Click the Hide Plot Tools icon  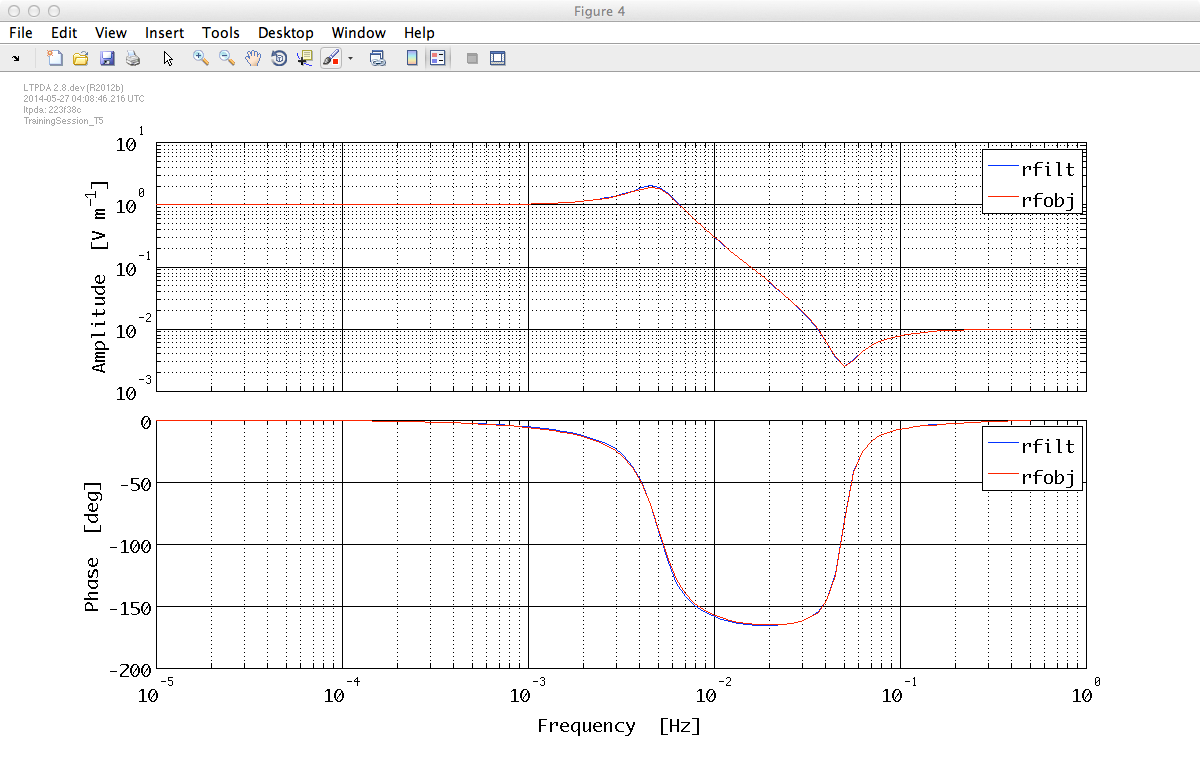(x=472, y=58)
